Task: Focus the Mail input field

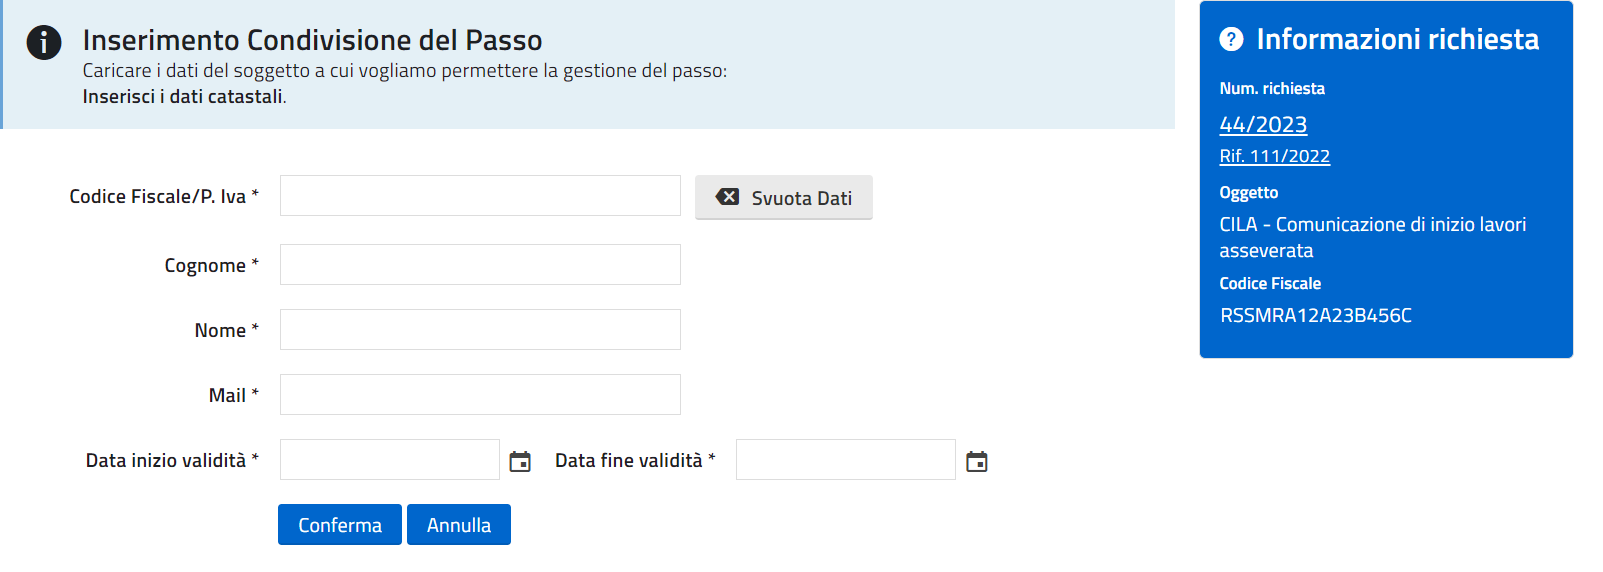Action: click(x=480, y=395)
